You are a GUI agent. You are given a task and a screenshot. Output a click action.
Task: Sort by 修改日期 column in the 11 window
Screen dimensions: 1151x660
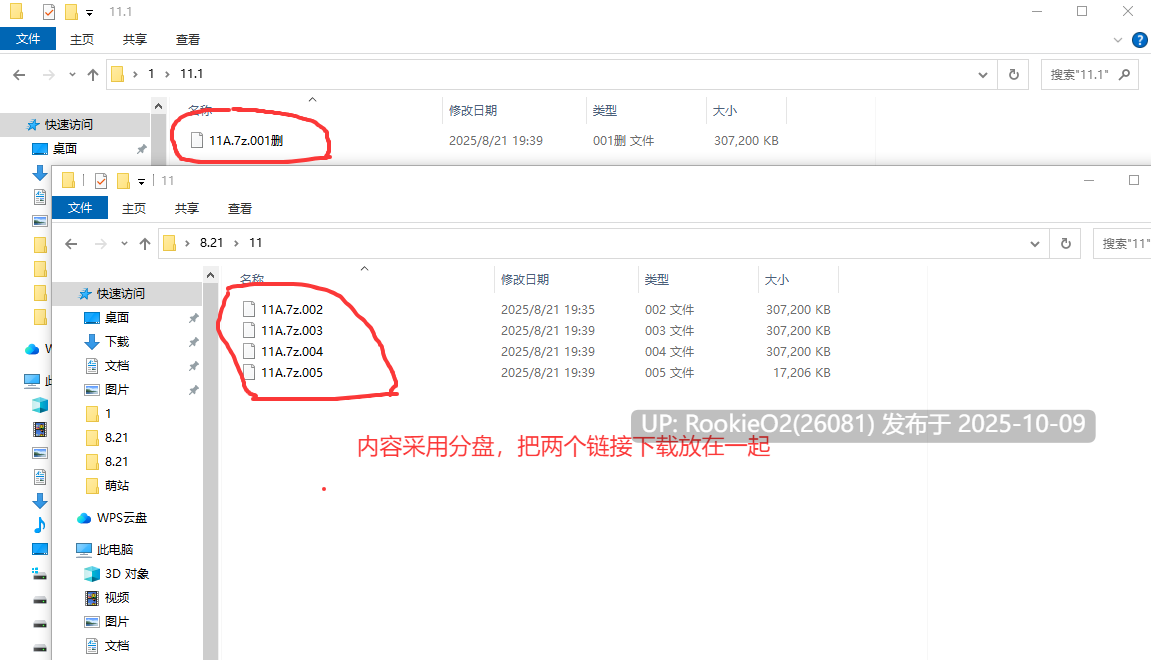pyautogui.click(x=525, y=280)
